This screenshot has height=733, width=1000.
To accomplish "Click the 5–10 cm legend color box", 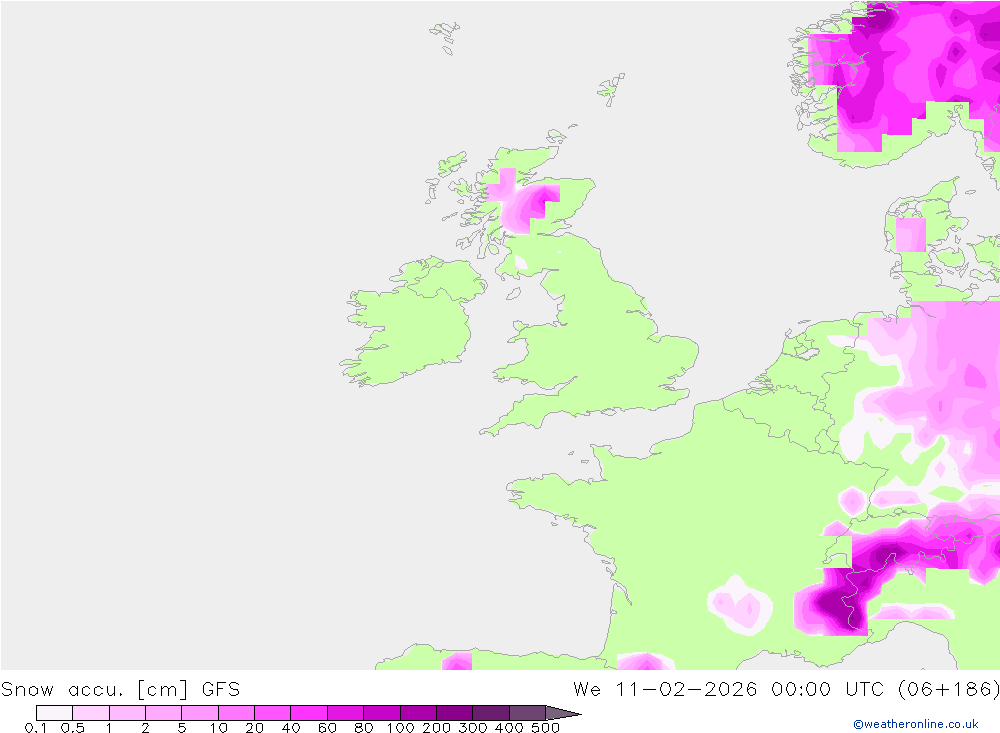I will (200, 713).
